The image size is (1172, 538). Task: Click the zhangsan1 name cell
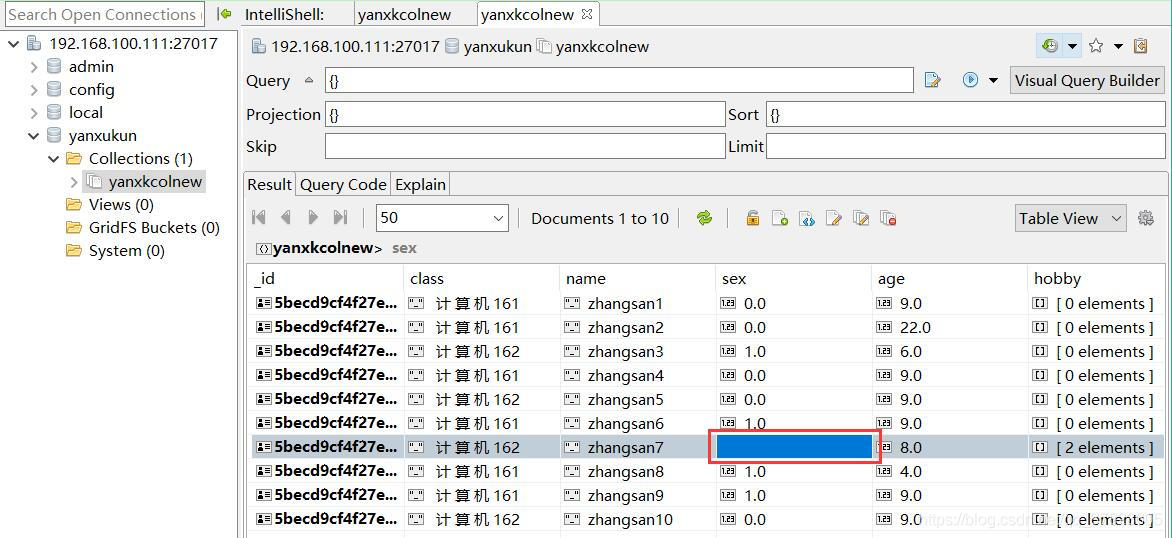click(637, 303)
